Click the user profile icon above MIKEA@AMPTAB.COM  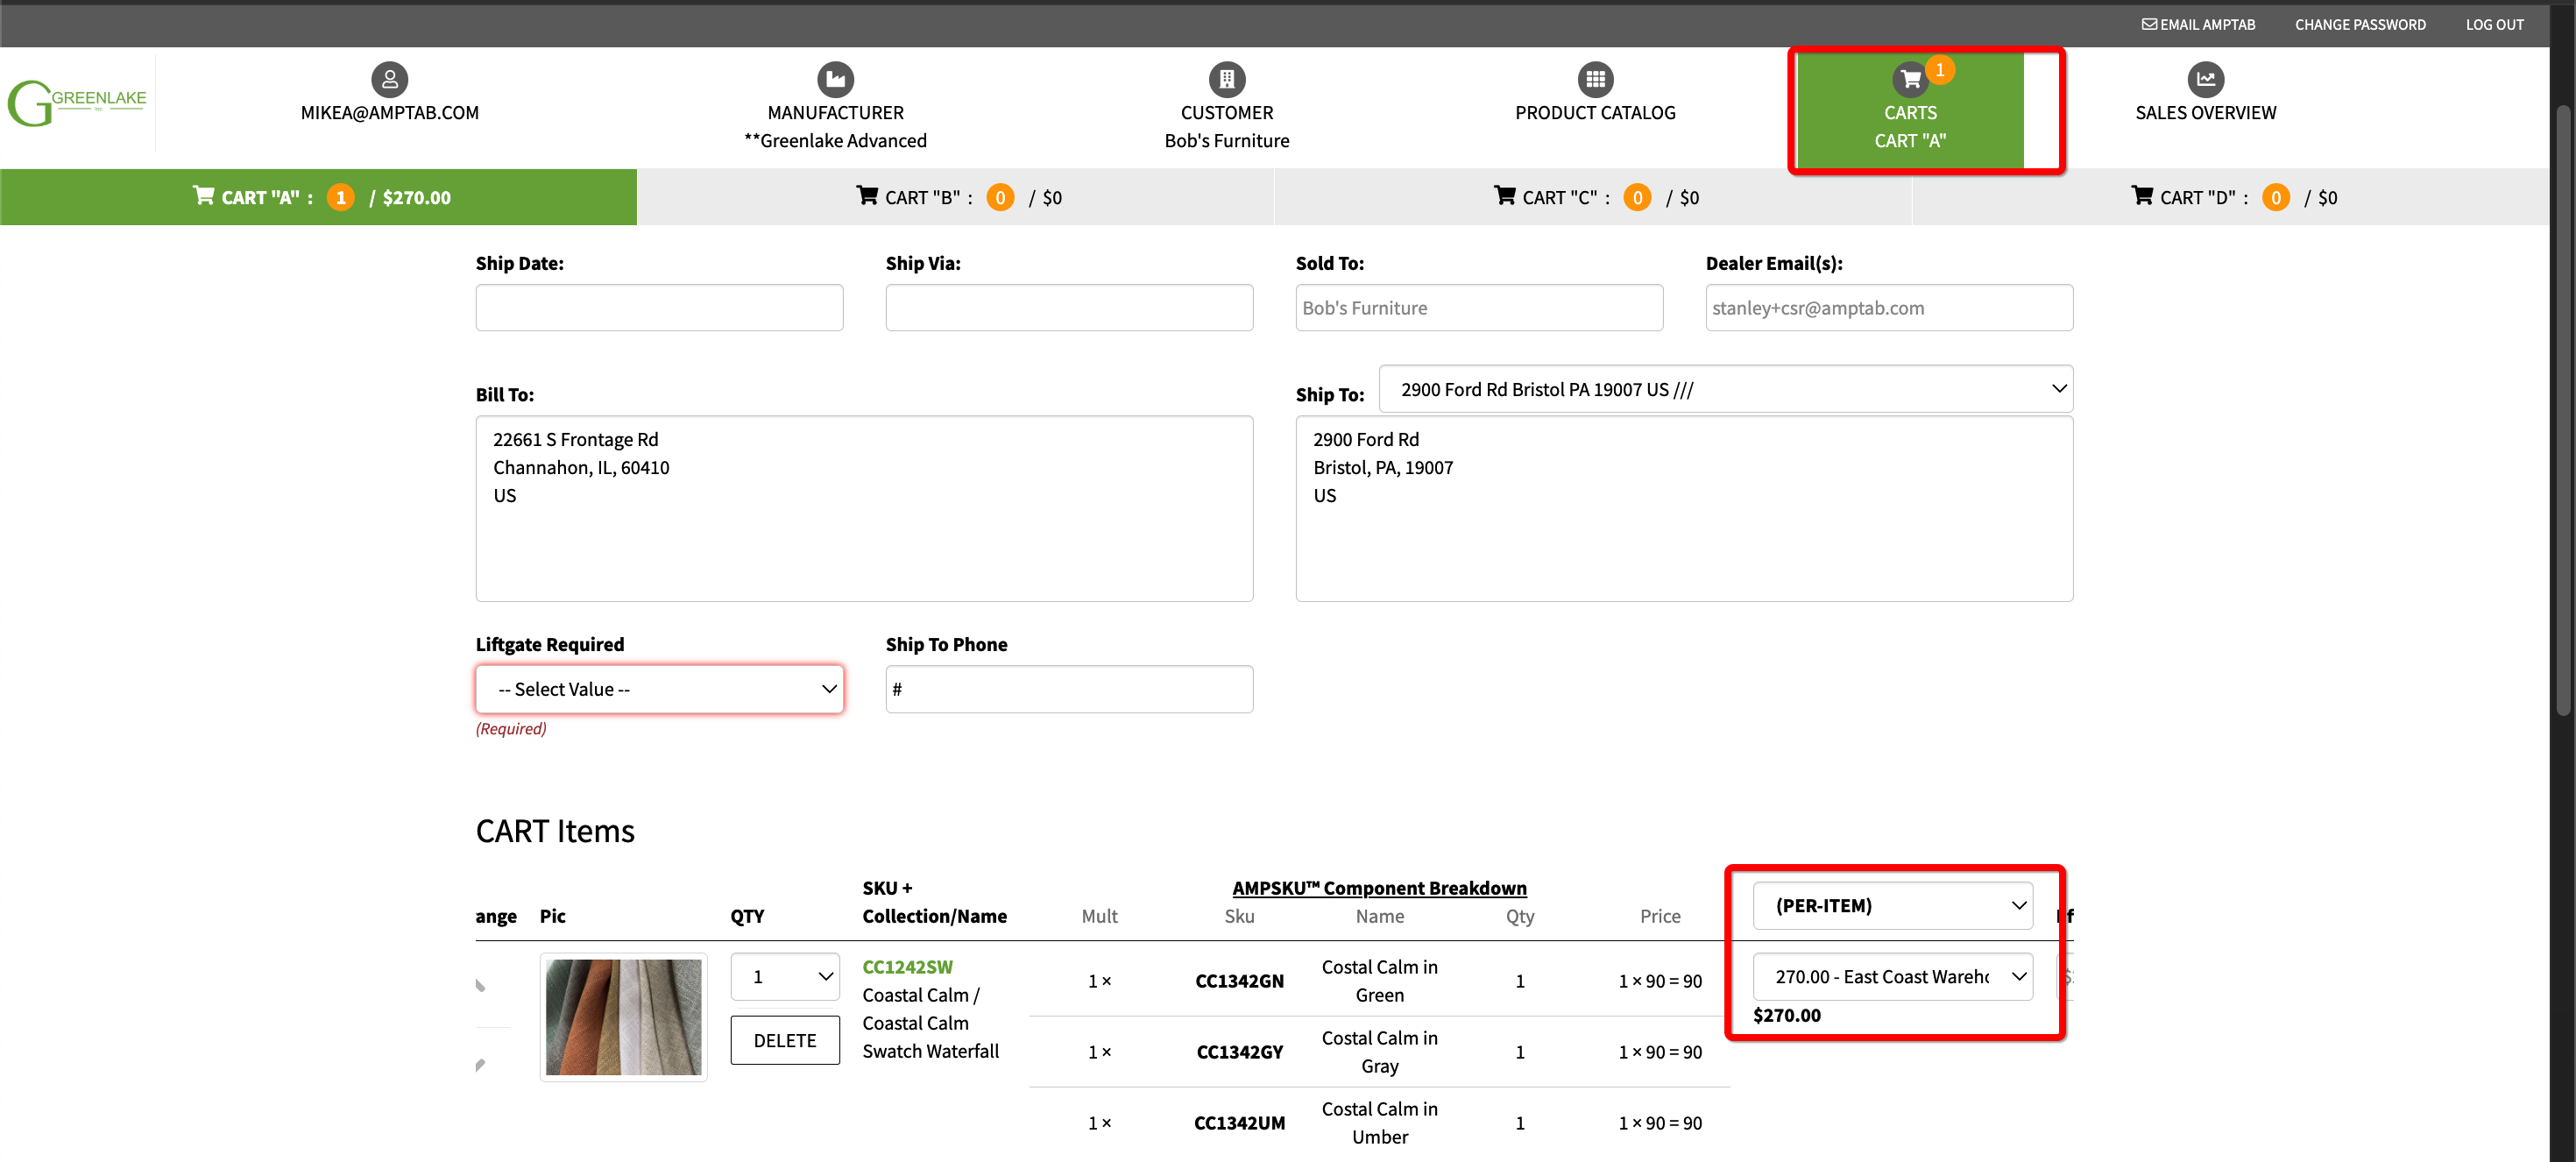click(389, 79)
